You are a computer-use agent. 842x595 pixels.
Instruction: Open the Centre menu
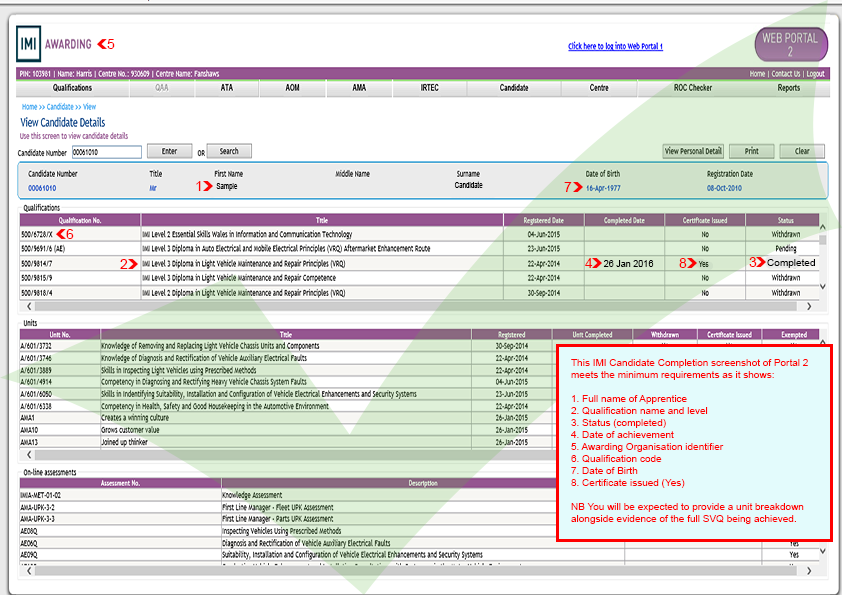(599, 88)
